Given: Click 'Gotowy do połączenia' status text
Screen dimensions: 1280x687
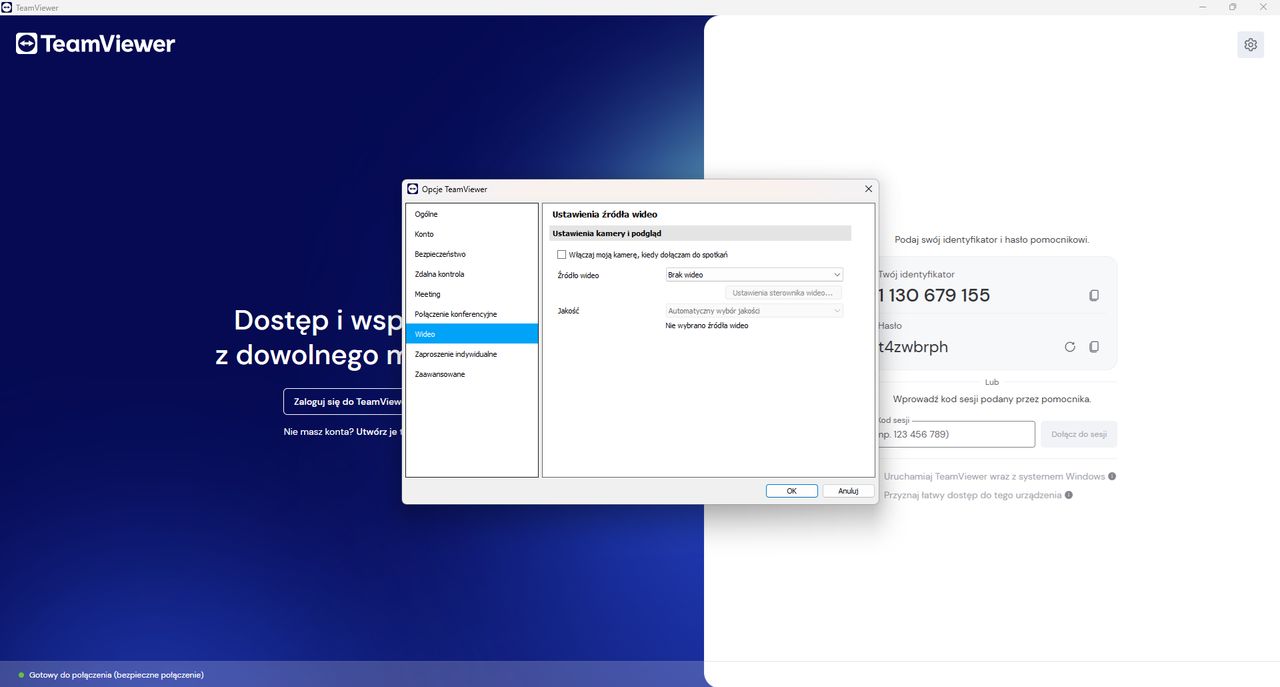Looking at the screenshot, I should click(x=117, y=675).
